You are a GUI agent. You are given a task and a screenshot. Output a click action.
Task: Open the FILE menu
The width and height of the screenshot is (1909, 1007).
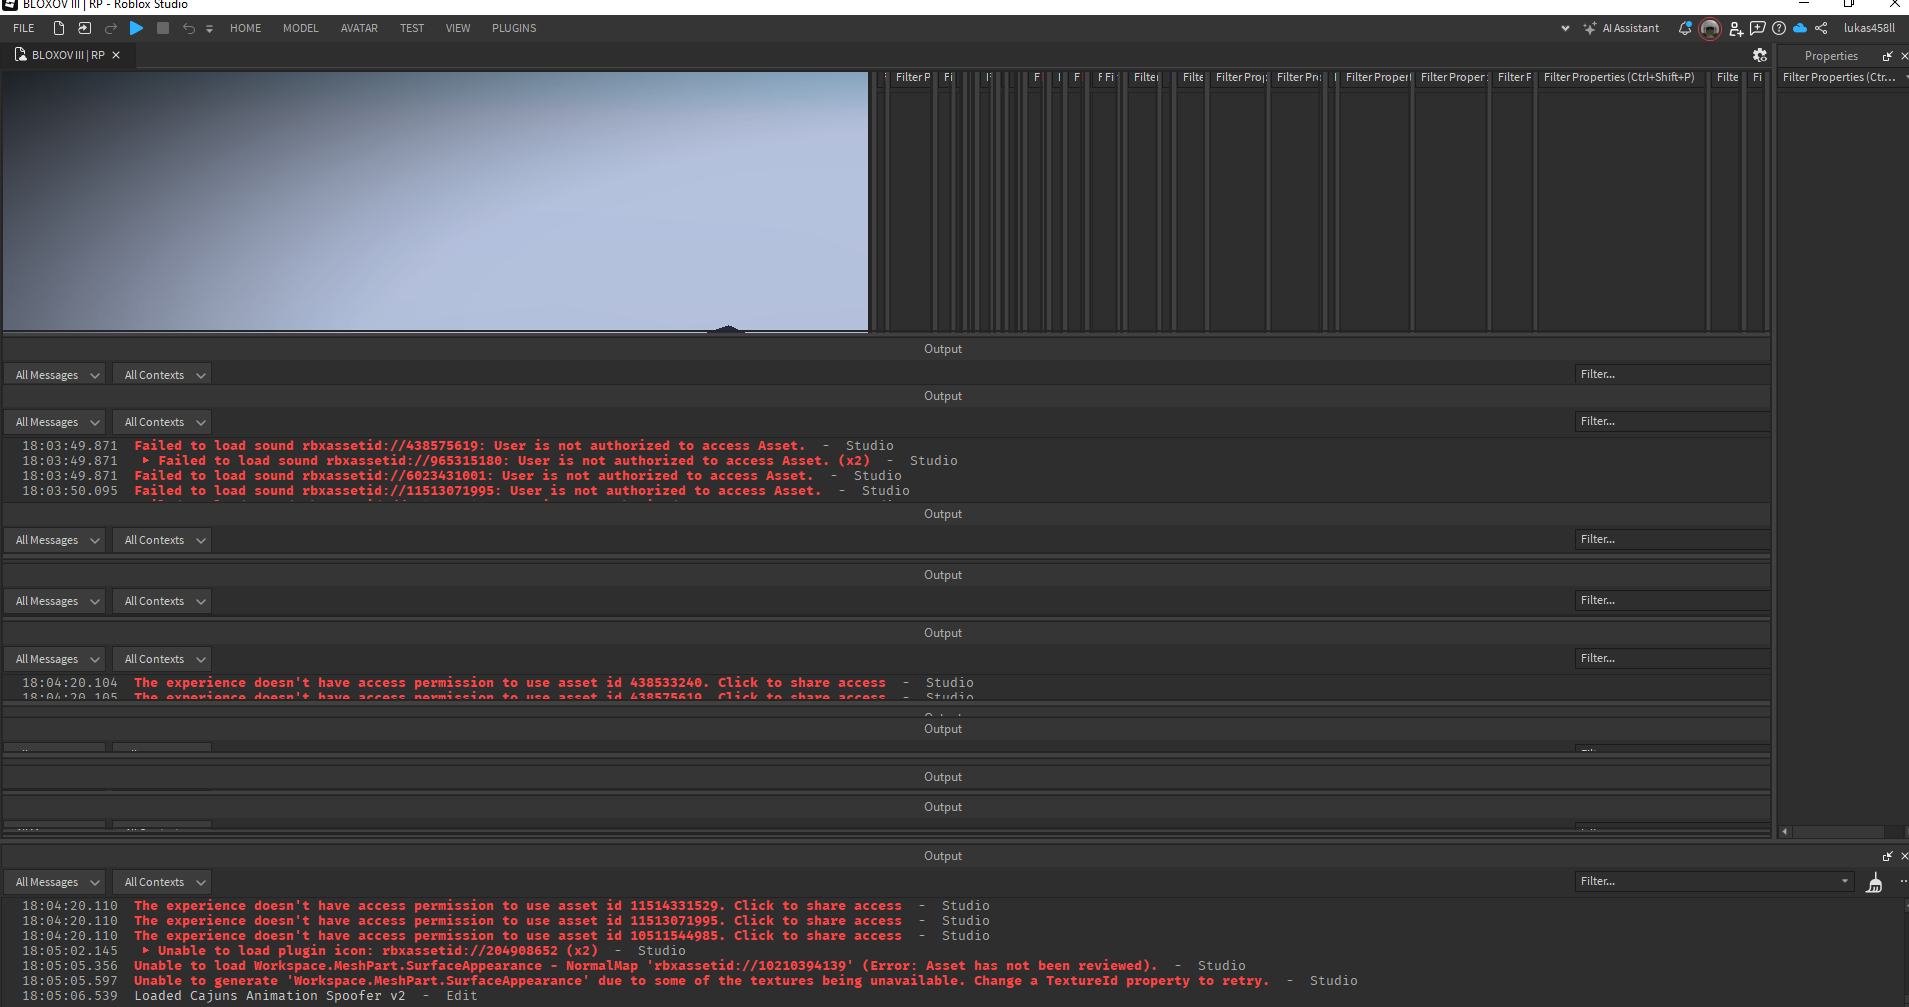click(x=22, y=28)
